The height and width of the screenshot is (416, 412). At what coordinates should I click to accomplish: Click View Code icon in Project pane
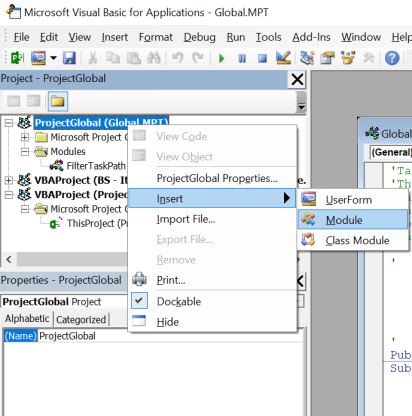click(14, 101)
